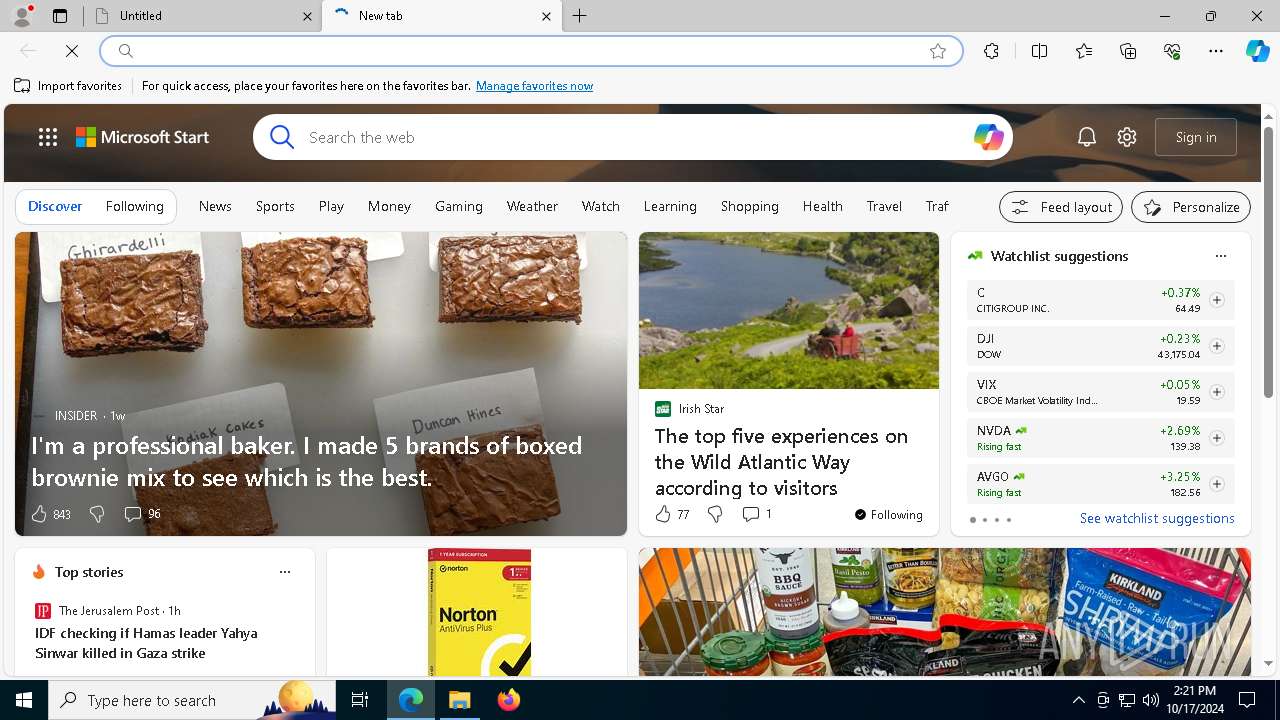
Task: Open the Collections icon
Action: pyautogui.click(x=1128, y=51)
